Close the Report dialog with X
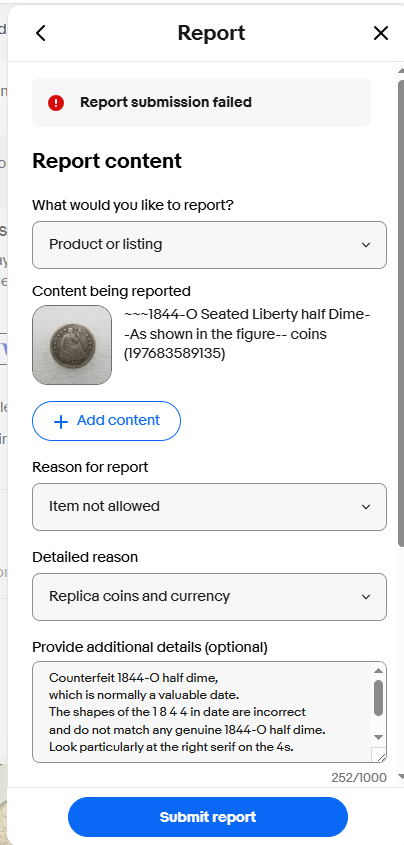The image size is (404, 845). tap(380, 33)
